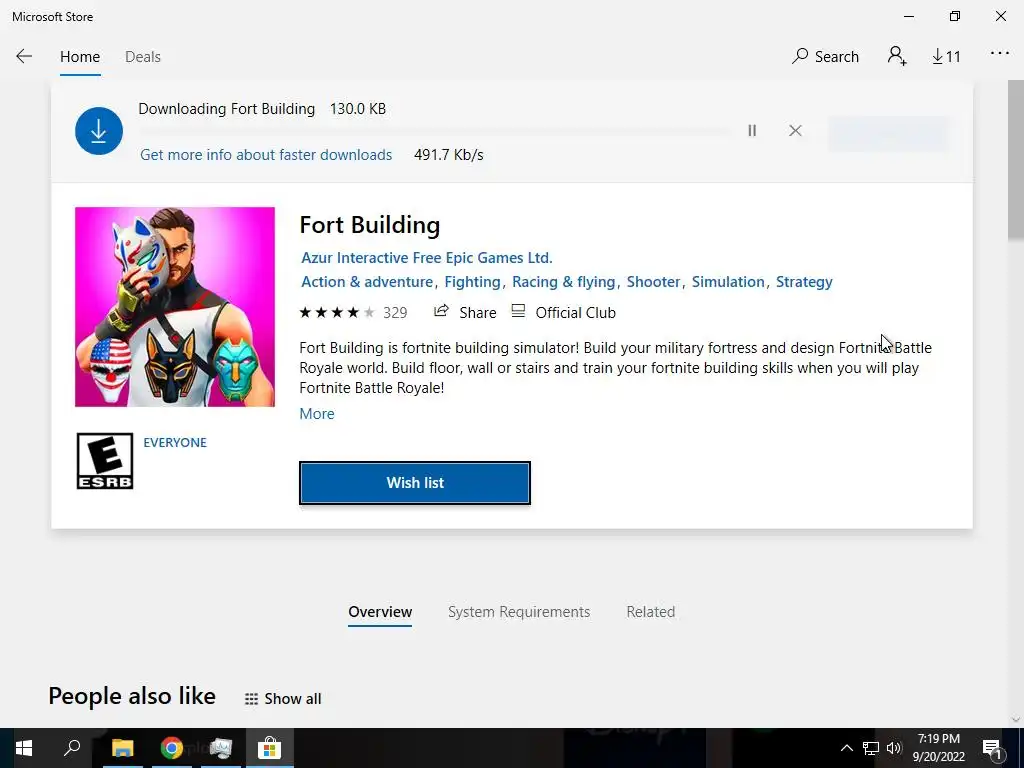
Task: Switch to the Deals tab
Action: point(142,57)
